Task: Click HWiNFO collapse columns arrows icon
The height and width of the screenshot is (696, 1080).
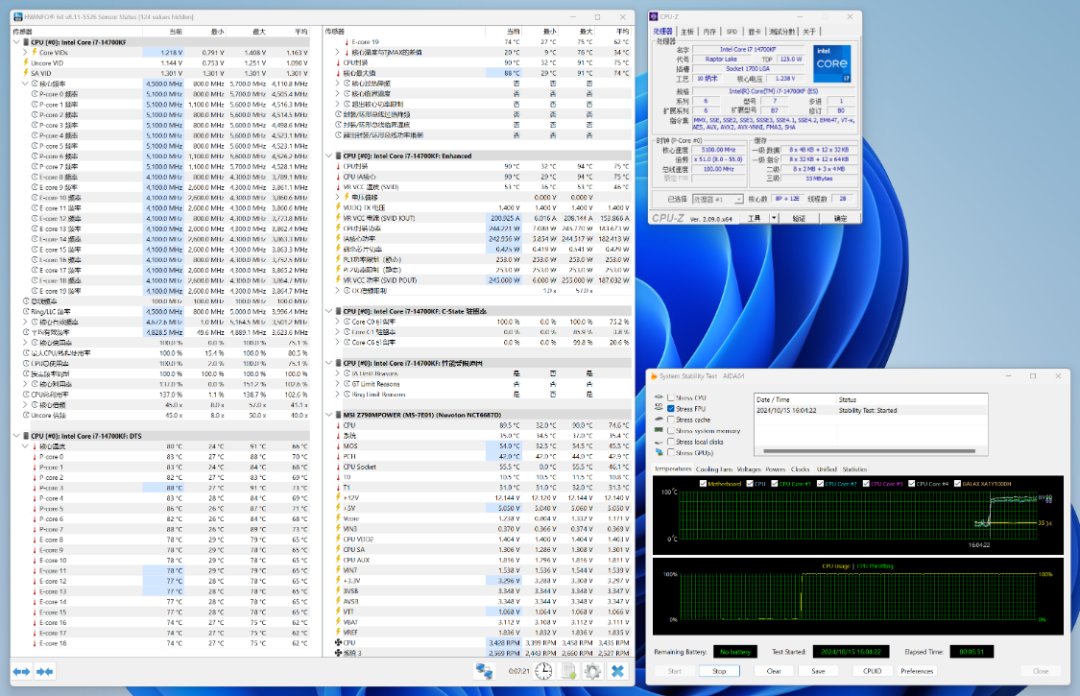Action: (44, 671)
